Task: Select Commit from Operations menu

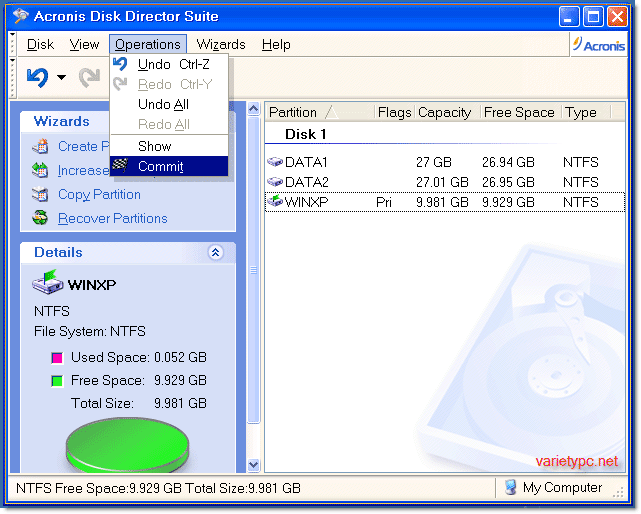Action: pos(160,166)
